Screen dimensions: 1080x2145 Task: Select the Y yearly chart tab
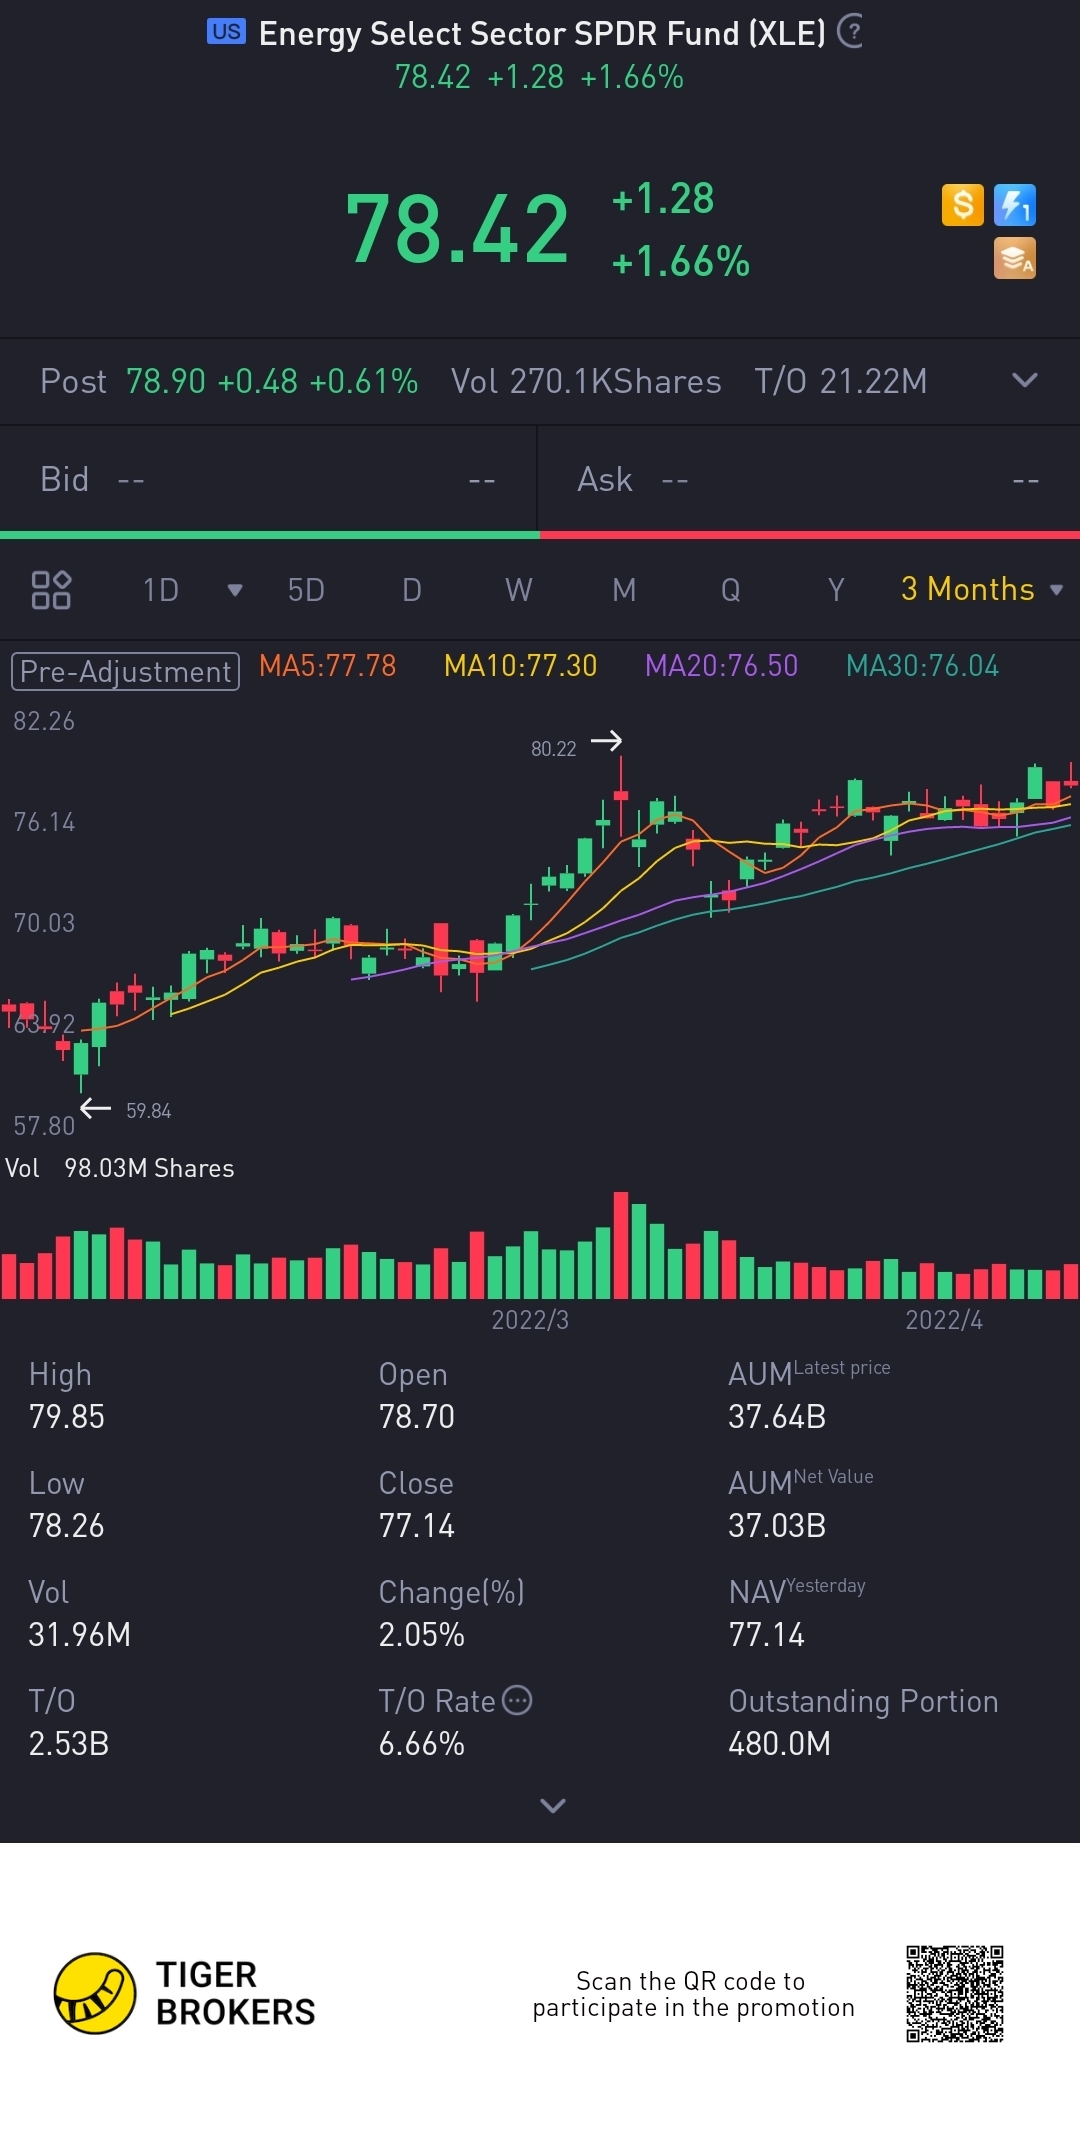tap(836, 590)
